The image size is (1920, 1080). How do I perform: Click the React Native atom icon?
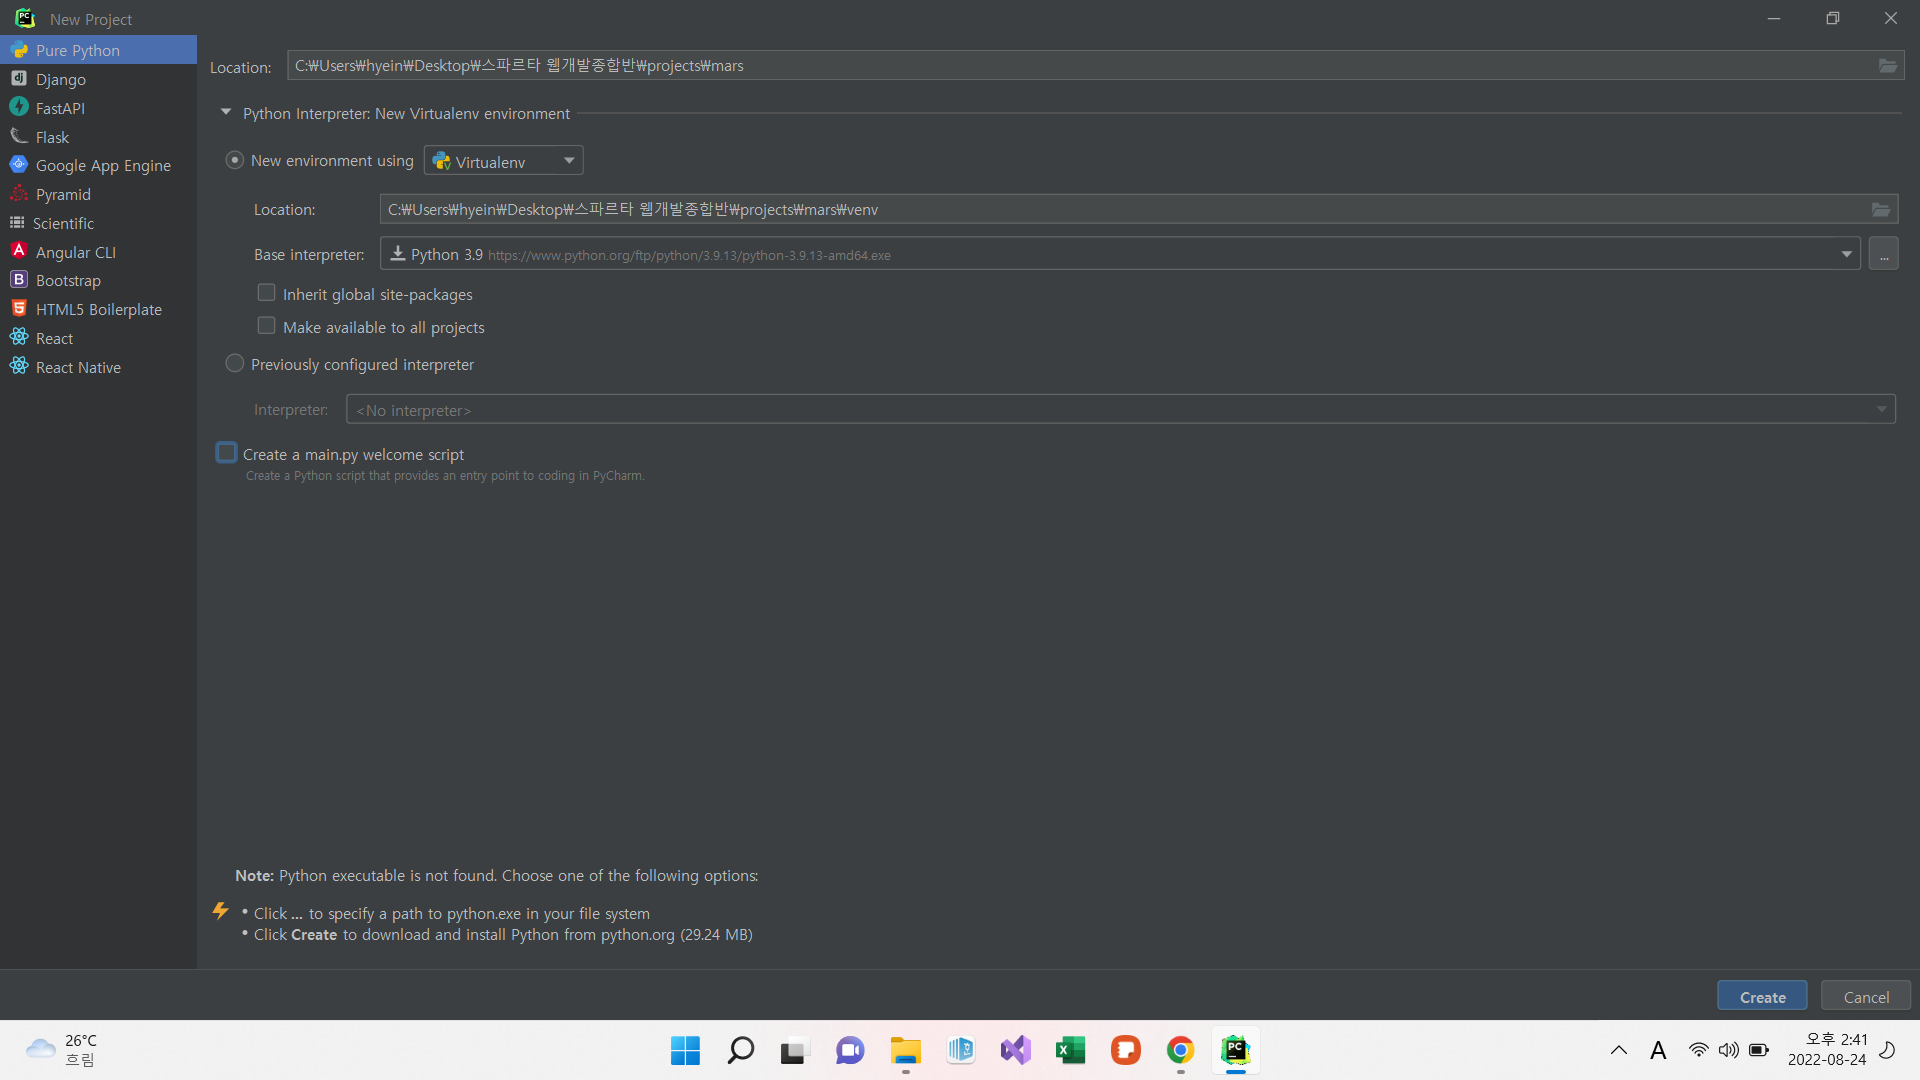(19, 367)
